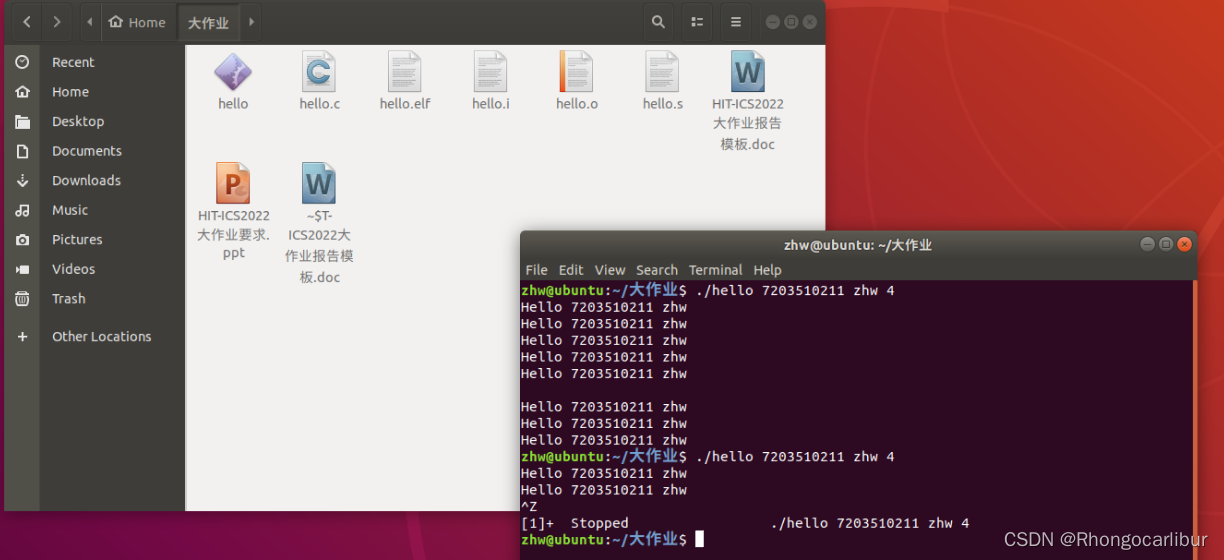Image resolution: width=1224 pixels, height=560 pixels.
Task: Select the hello.elf file icon
Action: (x=405, y=72)
